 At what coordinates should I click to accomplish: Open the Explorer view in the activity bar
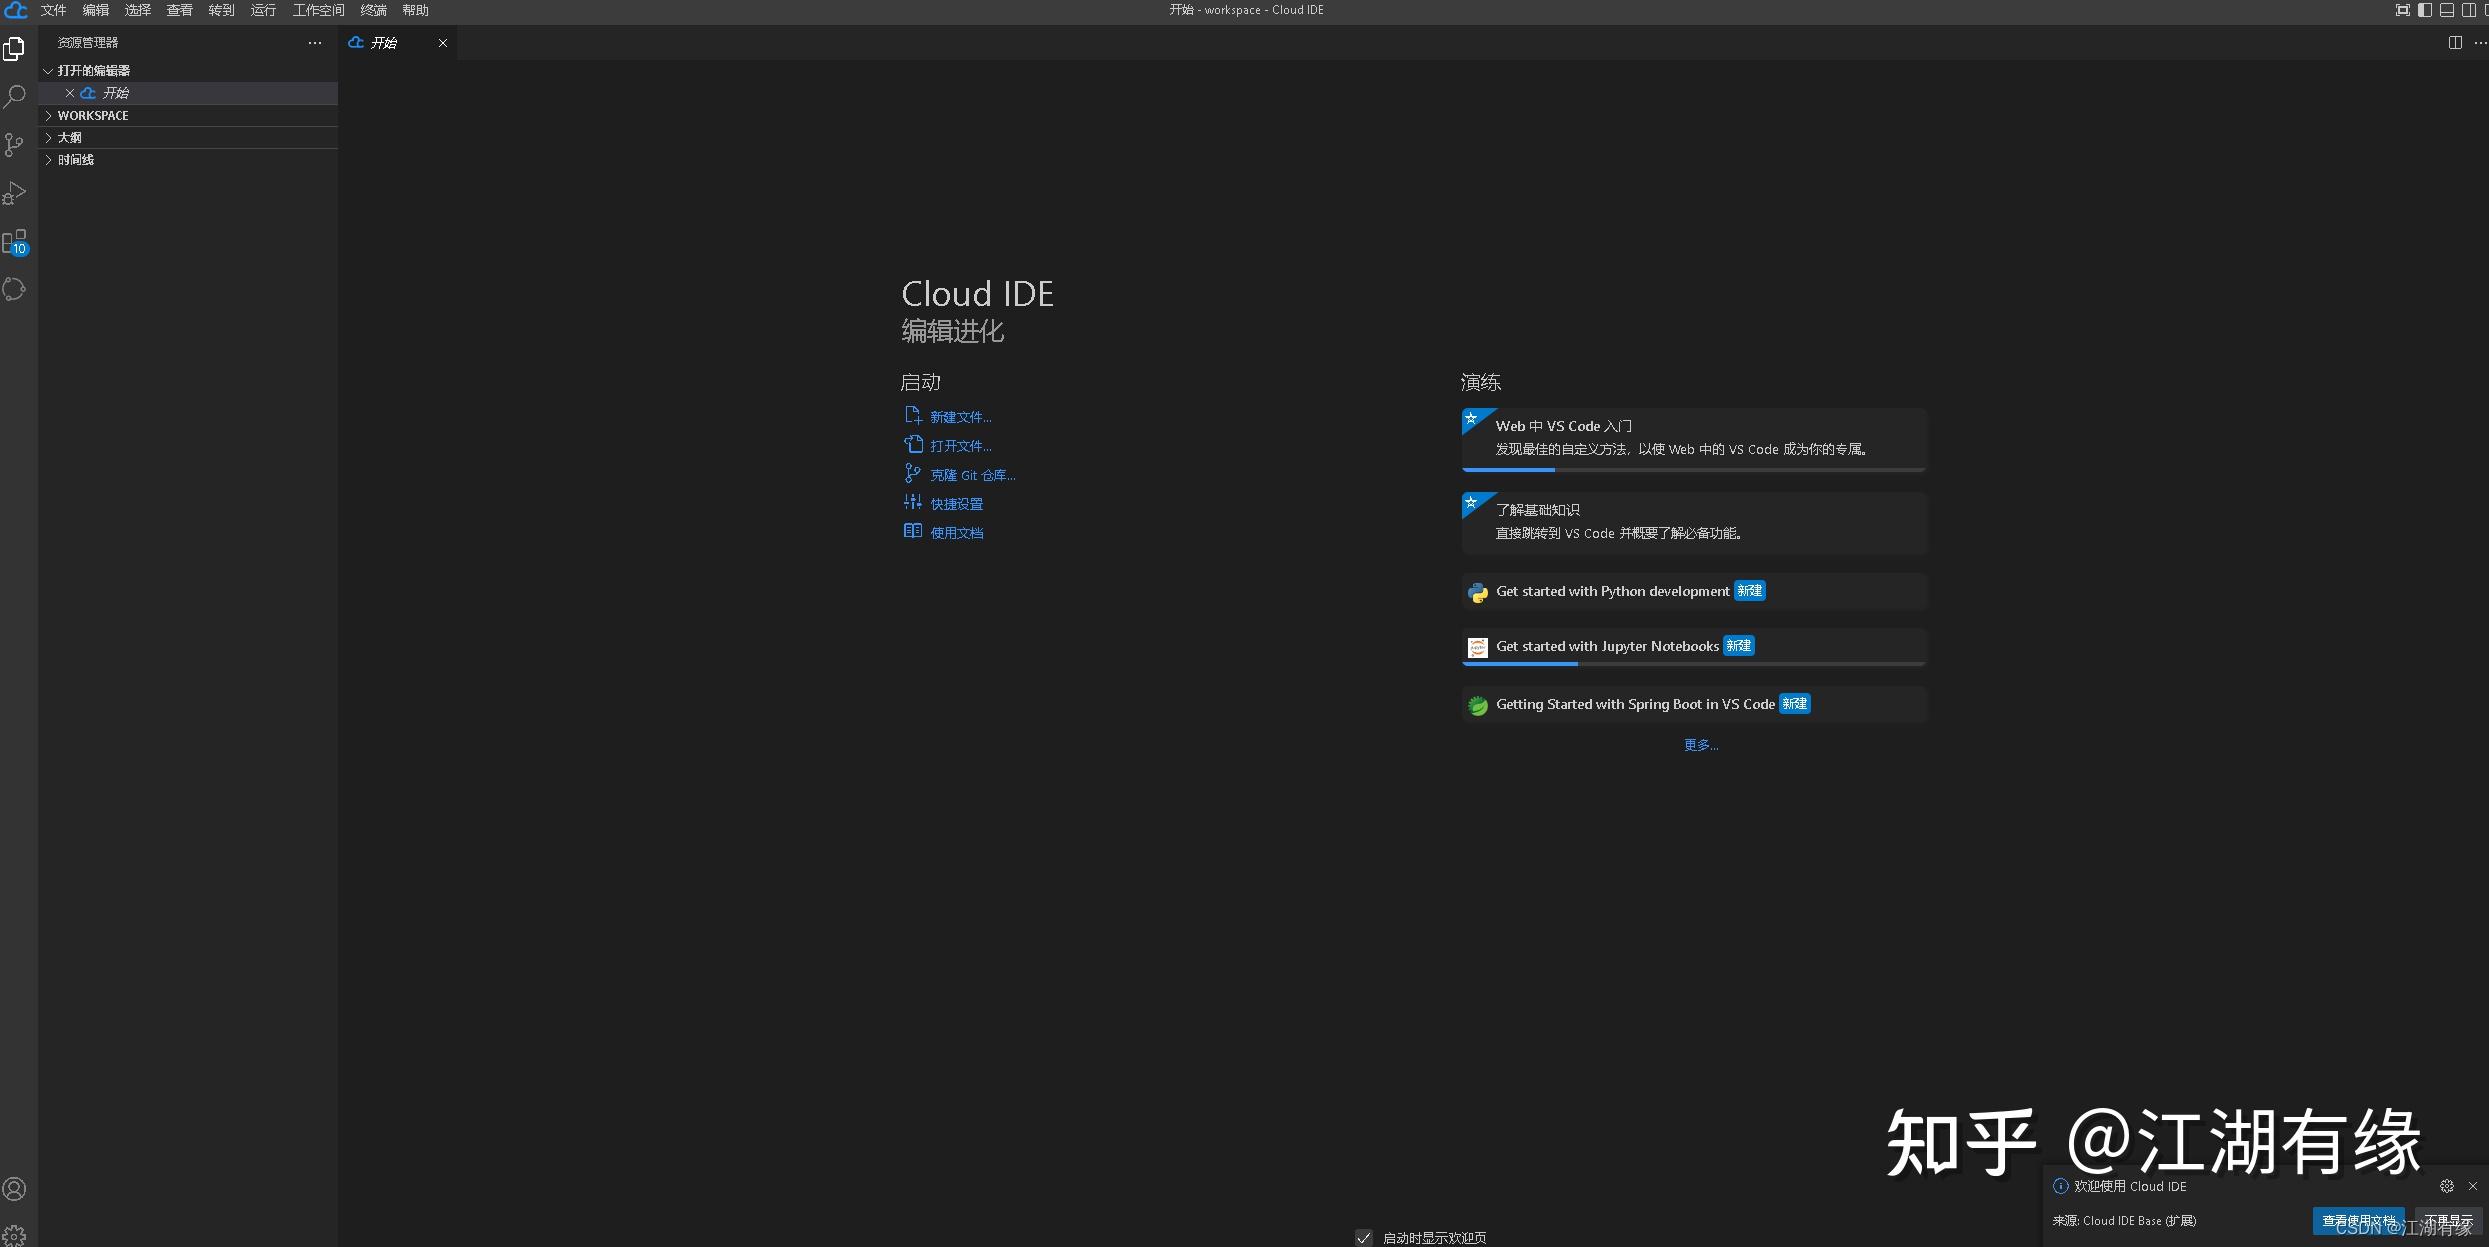14,48
